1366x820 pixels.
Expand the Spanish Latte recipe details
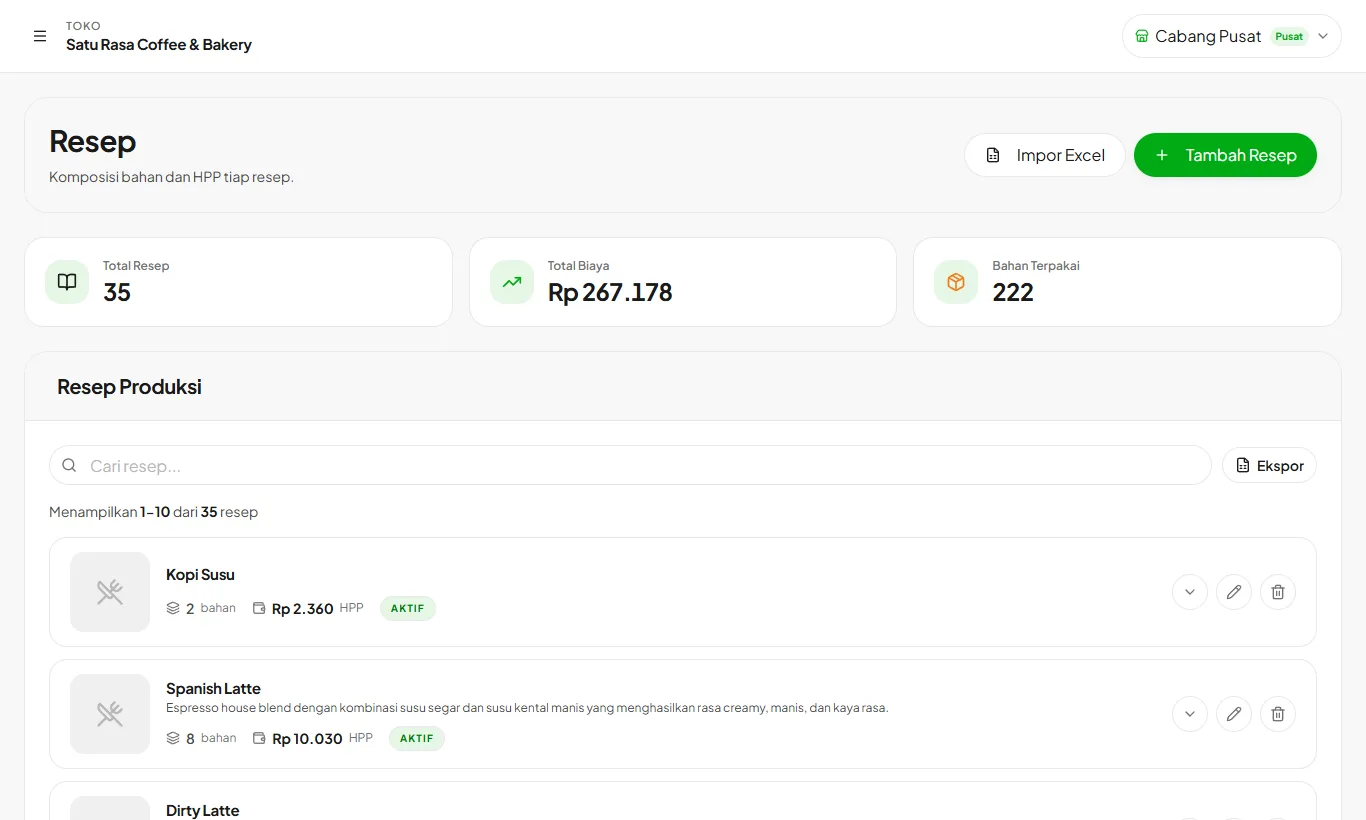1190,714
